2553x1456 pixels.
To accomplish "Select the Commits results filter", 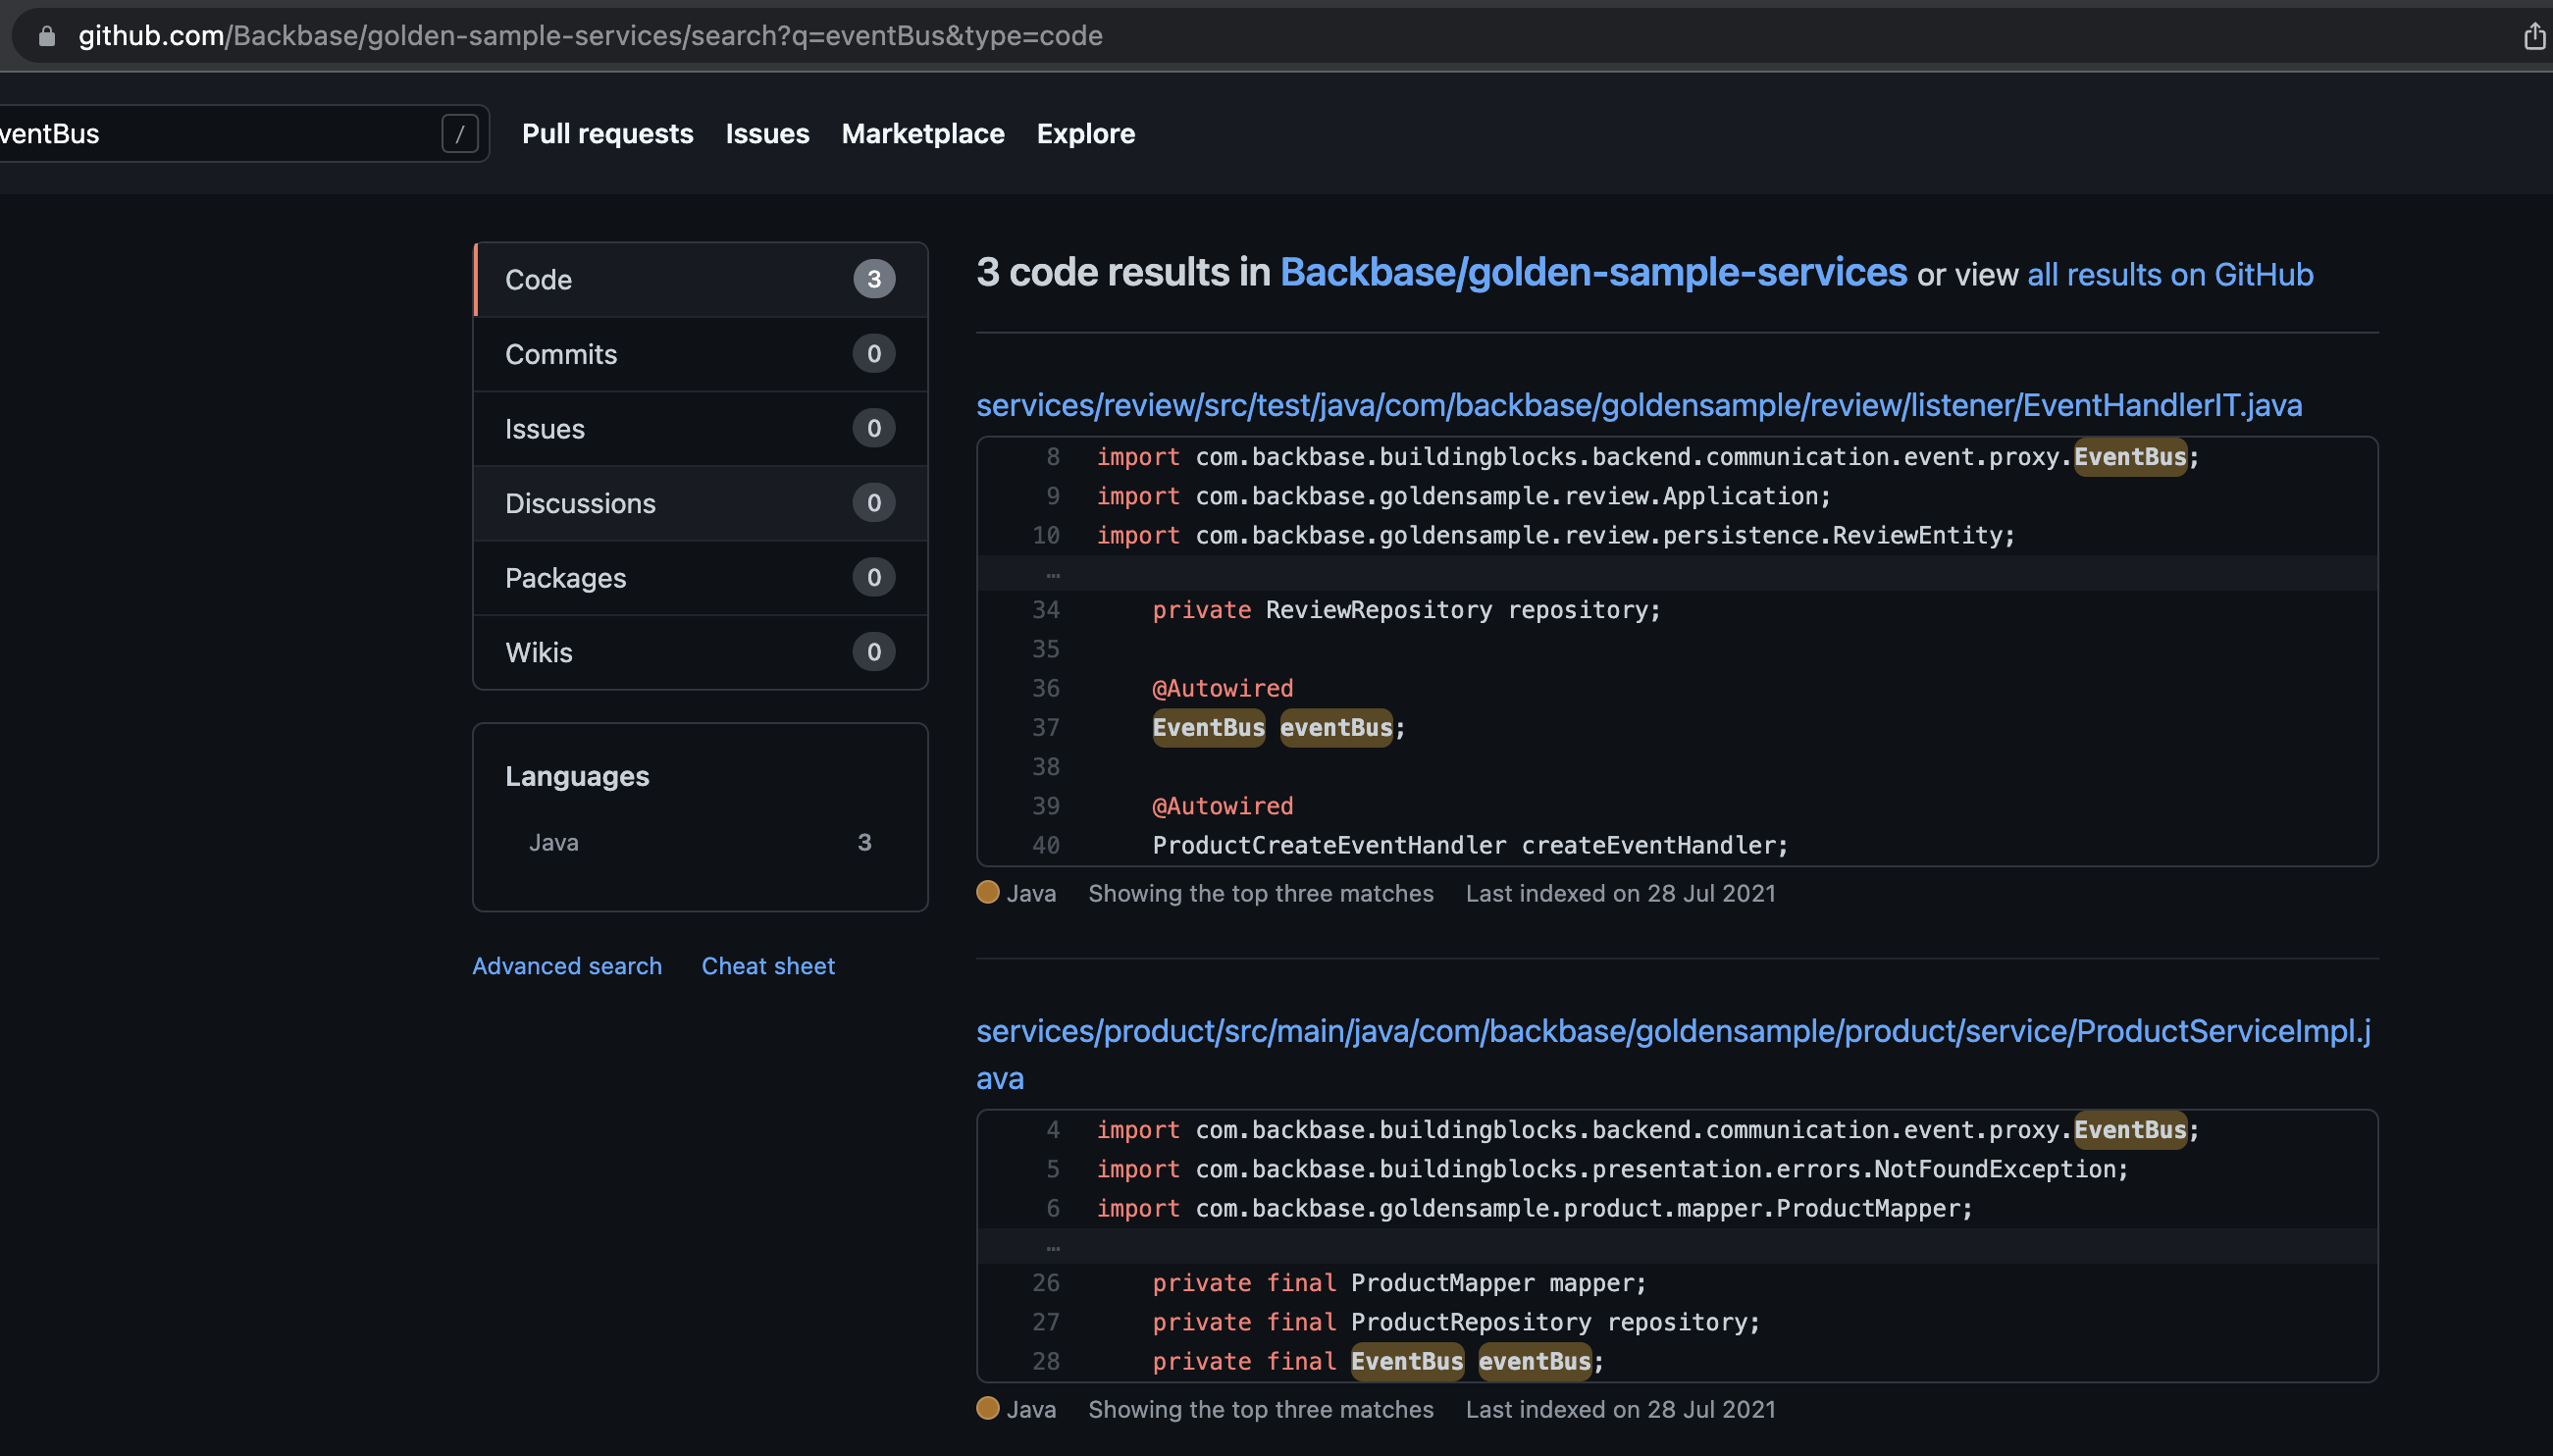I will pyautogui.click(x=700, y=354).
